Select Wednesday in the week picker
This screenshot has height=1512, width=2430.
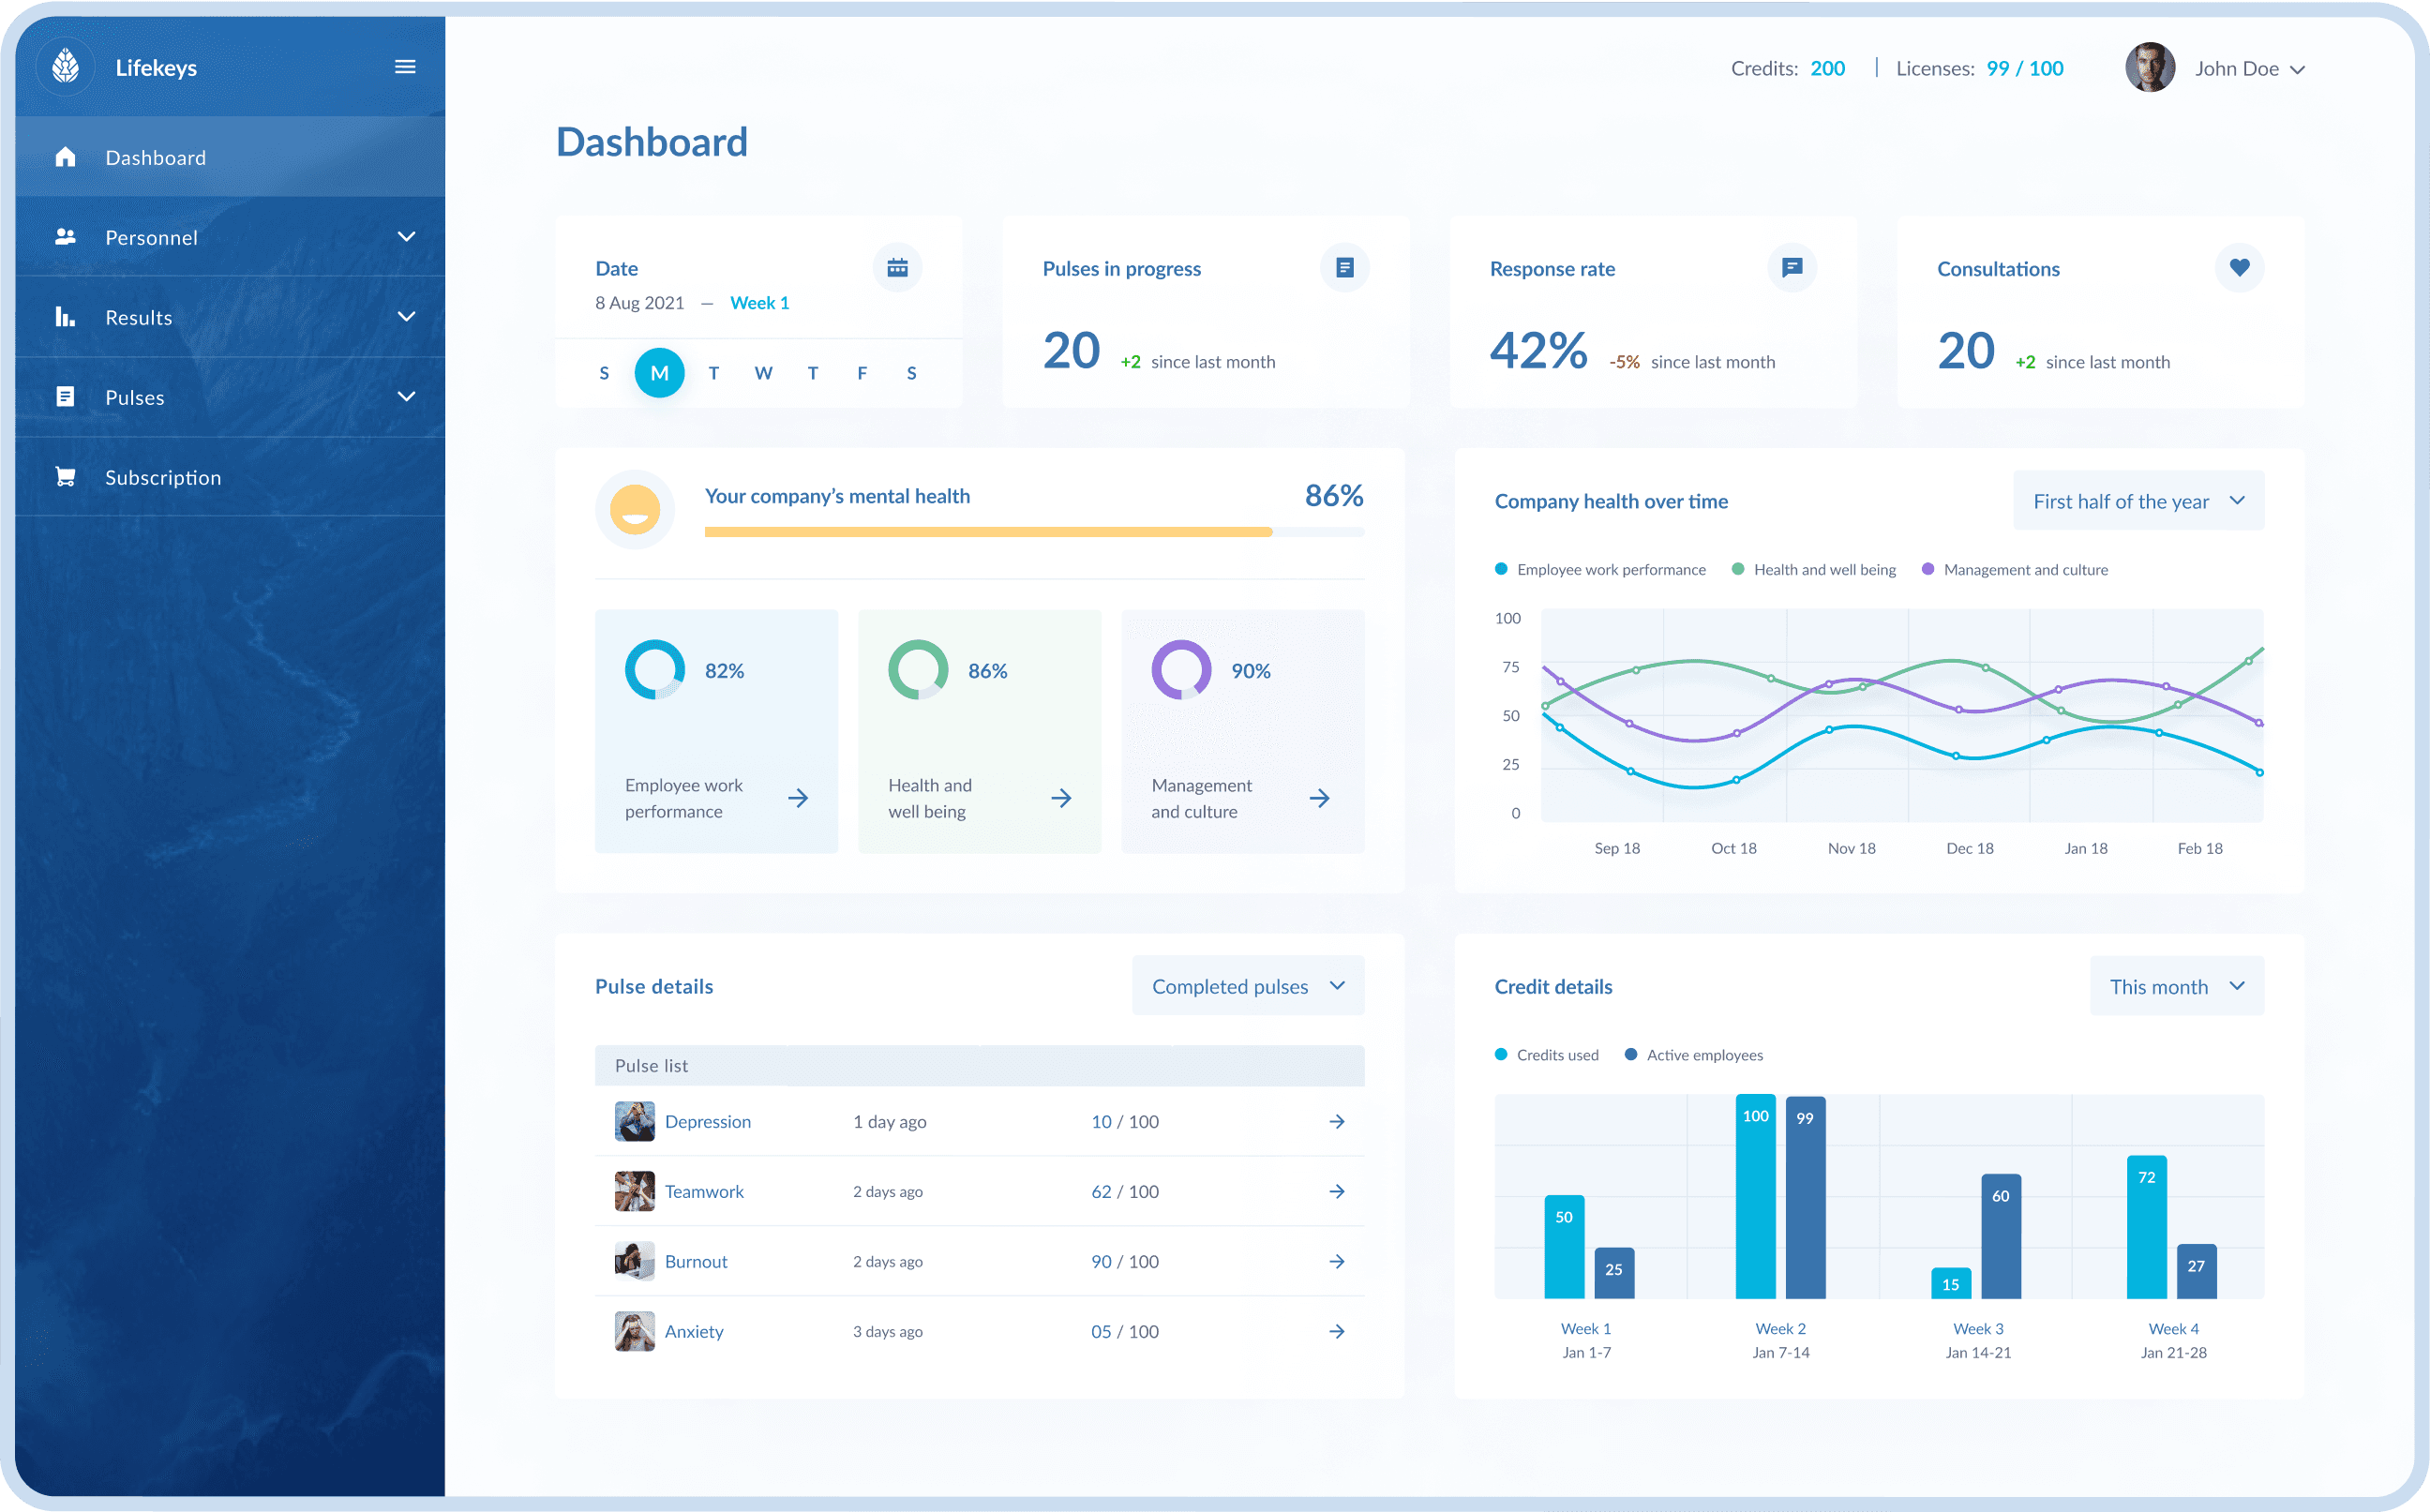coord(763,373)
